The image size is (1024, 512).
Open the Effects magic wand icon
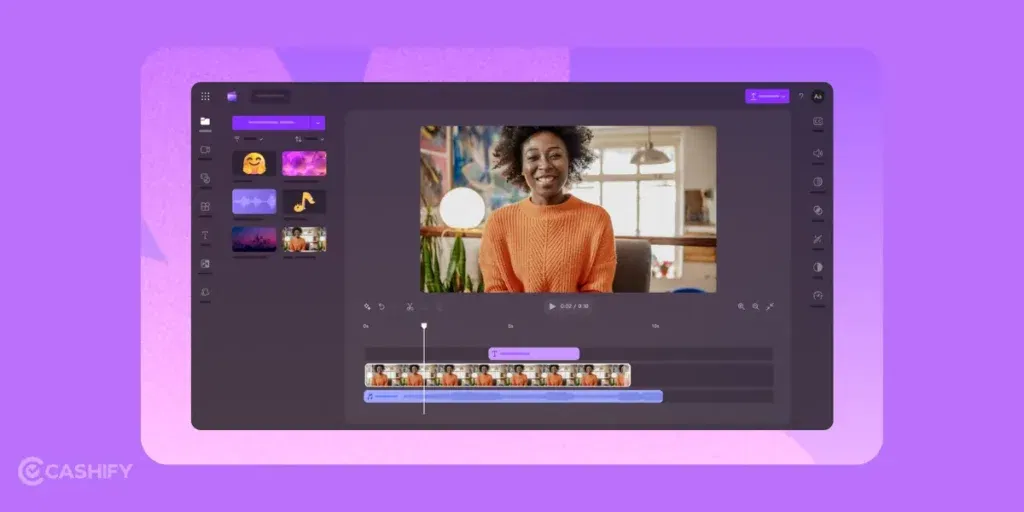[x=818, y=239]
